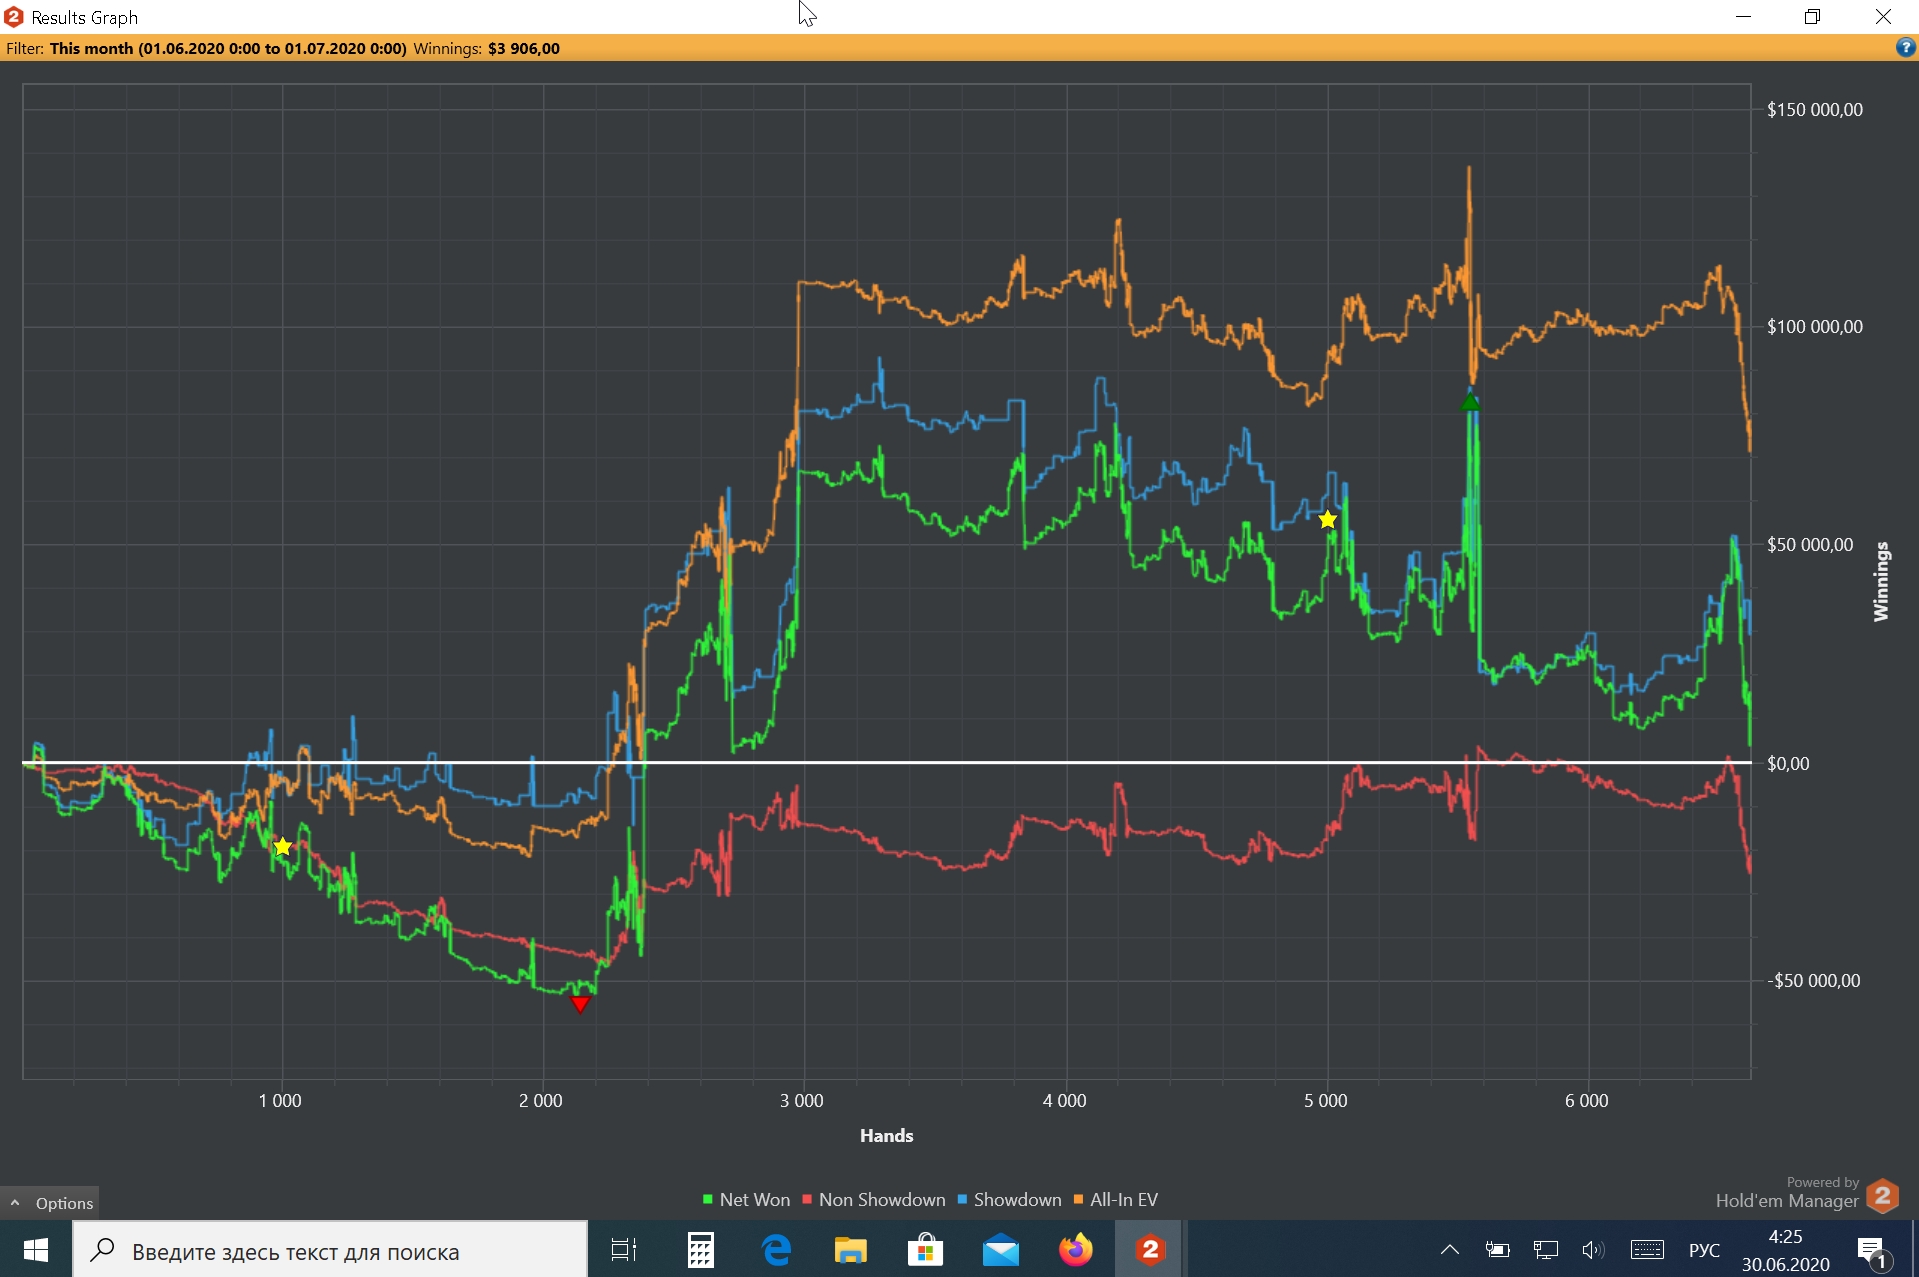
Task: Click the red downward triangle low marker
Action: tap(580, 1004)
